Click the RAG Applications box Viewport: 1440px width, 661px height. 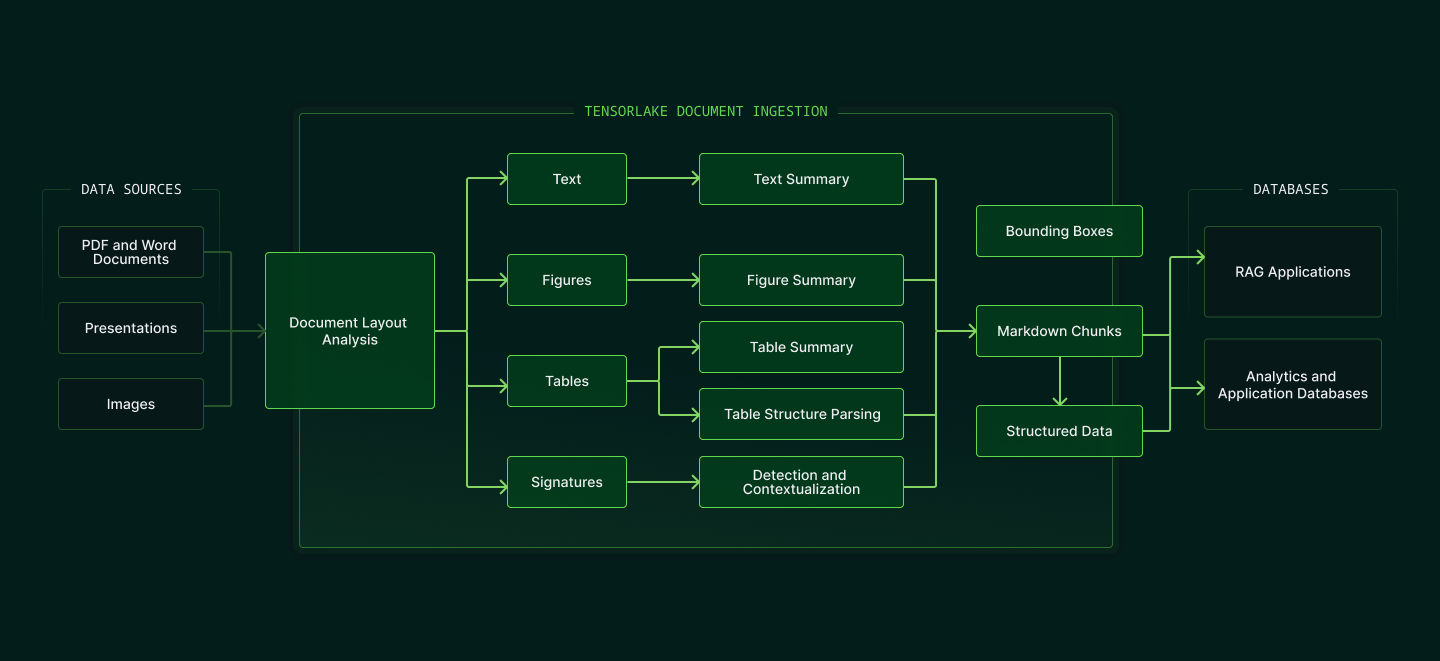1292,272
